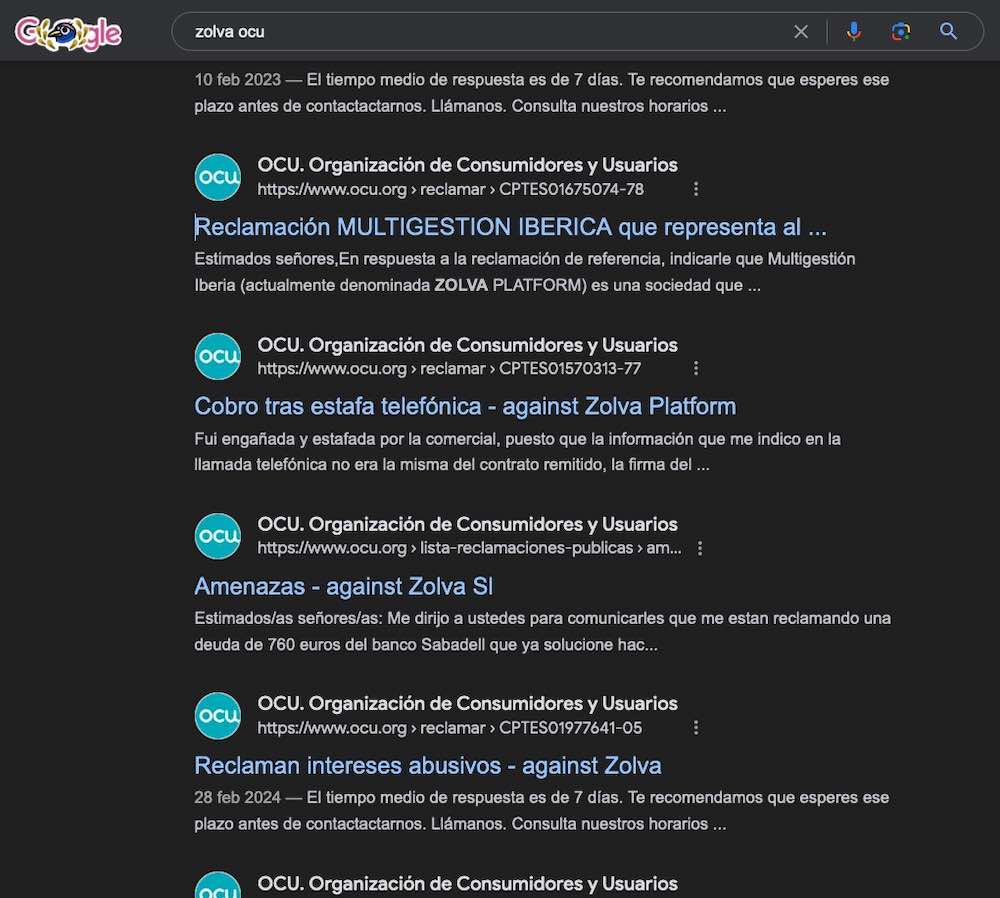
Task: Open Google Lens image search
Action: pyautogui.click(x=901, y=31)
